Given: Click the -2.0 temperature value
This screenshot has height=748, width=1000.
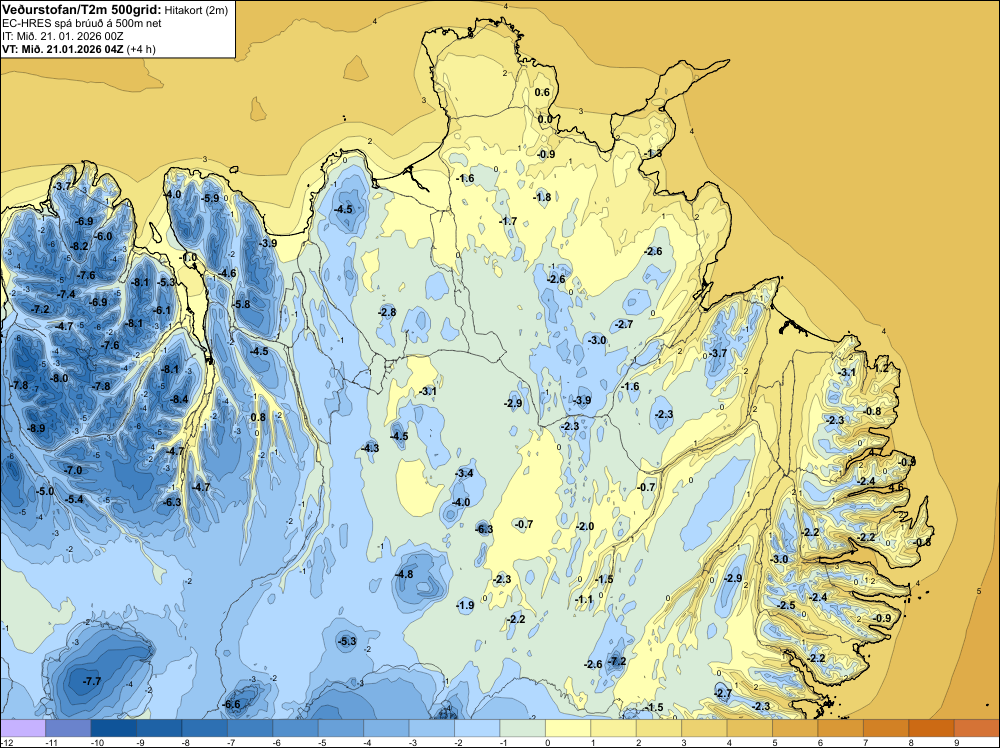Looking at the screenshot, I should 585,526.
